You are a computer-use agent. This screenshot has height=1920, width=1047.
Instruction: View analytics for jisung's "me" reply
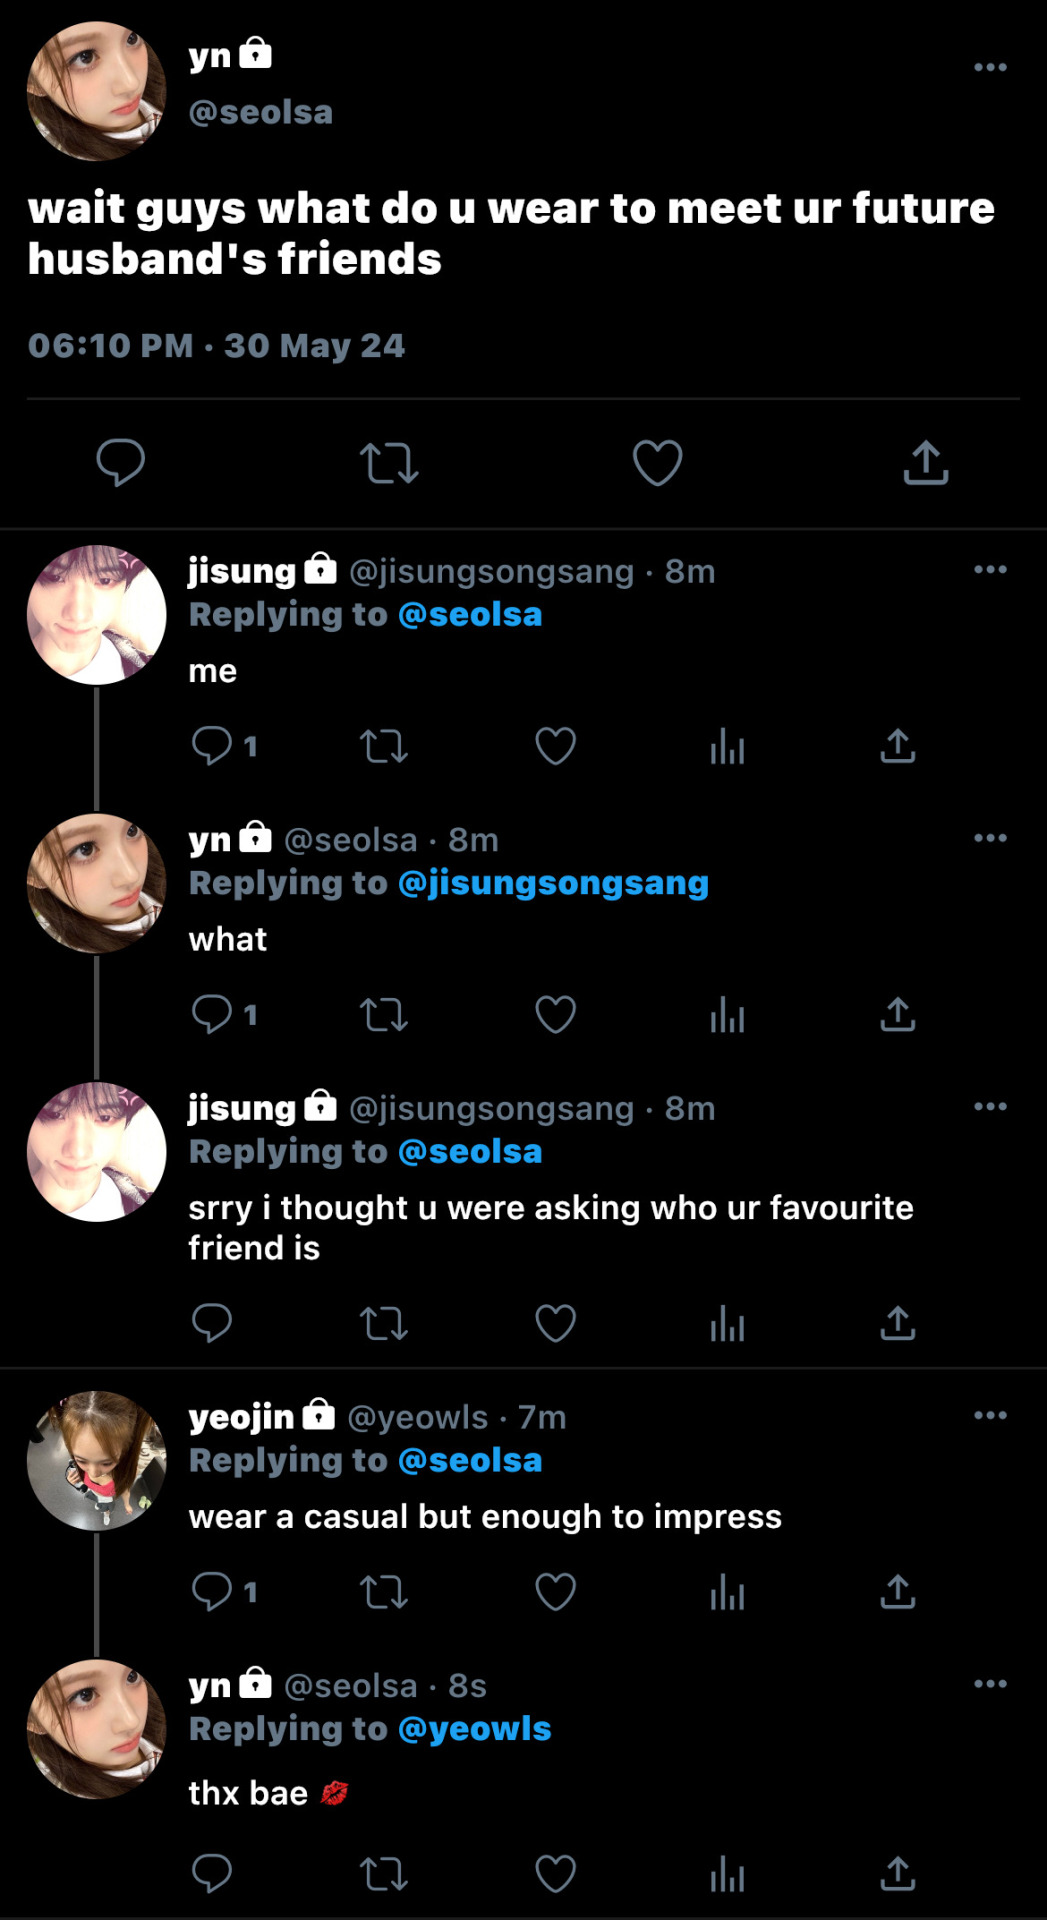[727, 746]
